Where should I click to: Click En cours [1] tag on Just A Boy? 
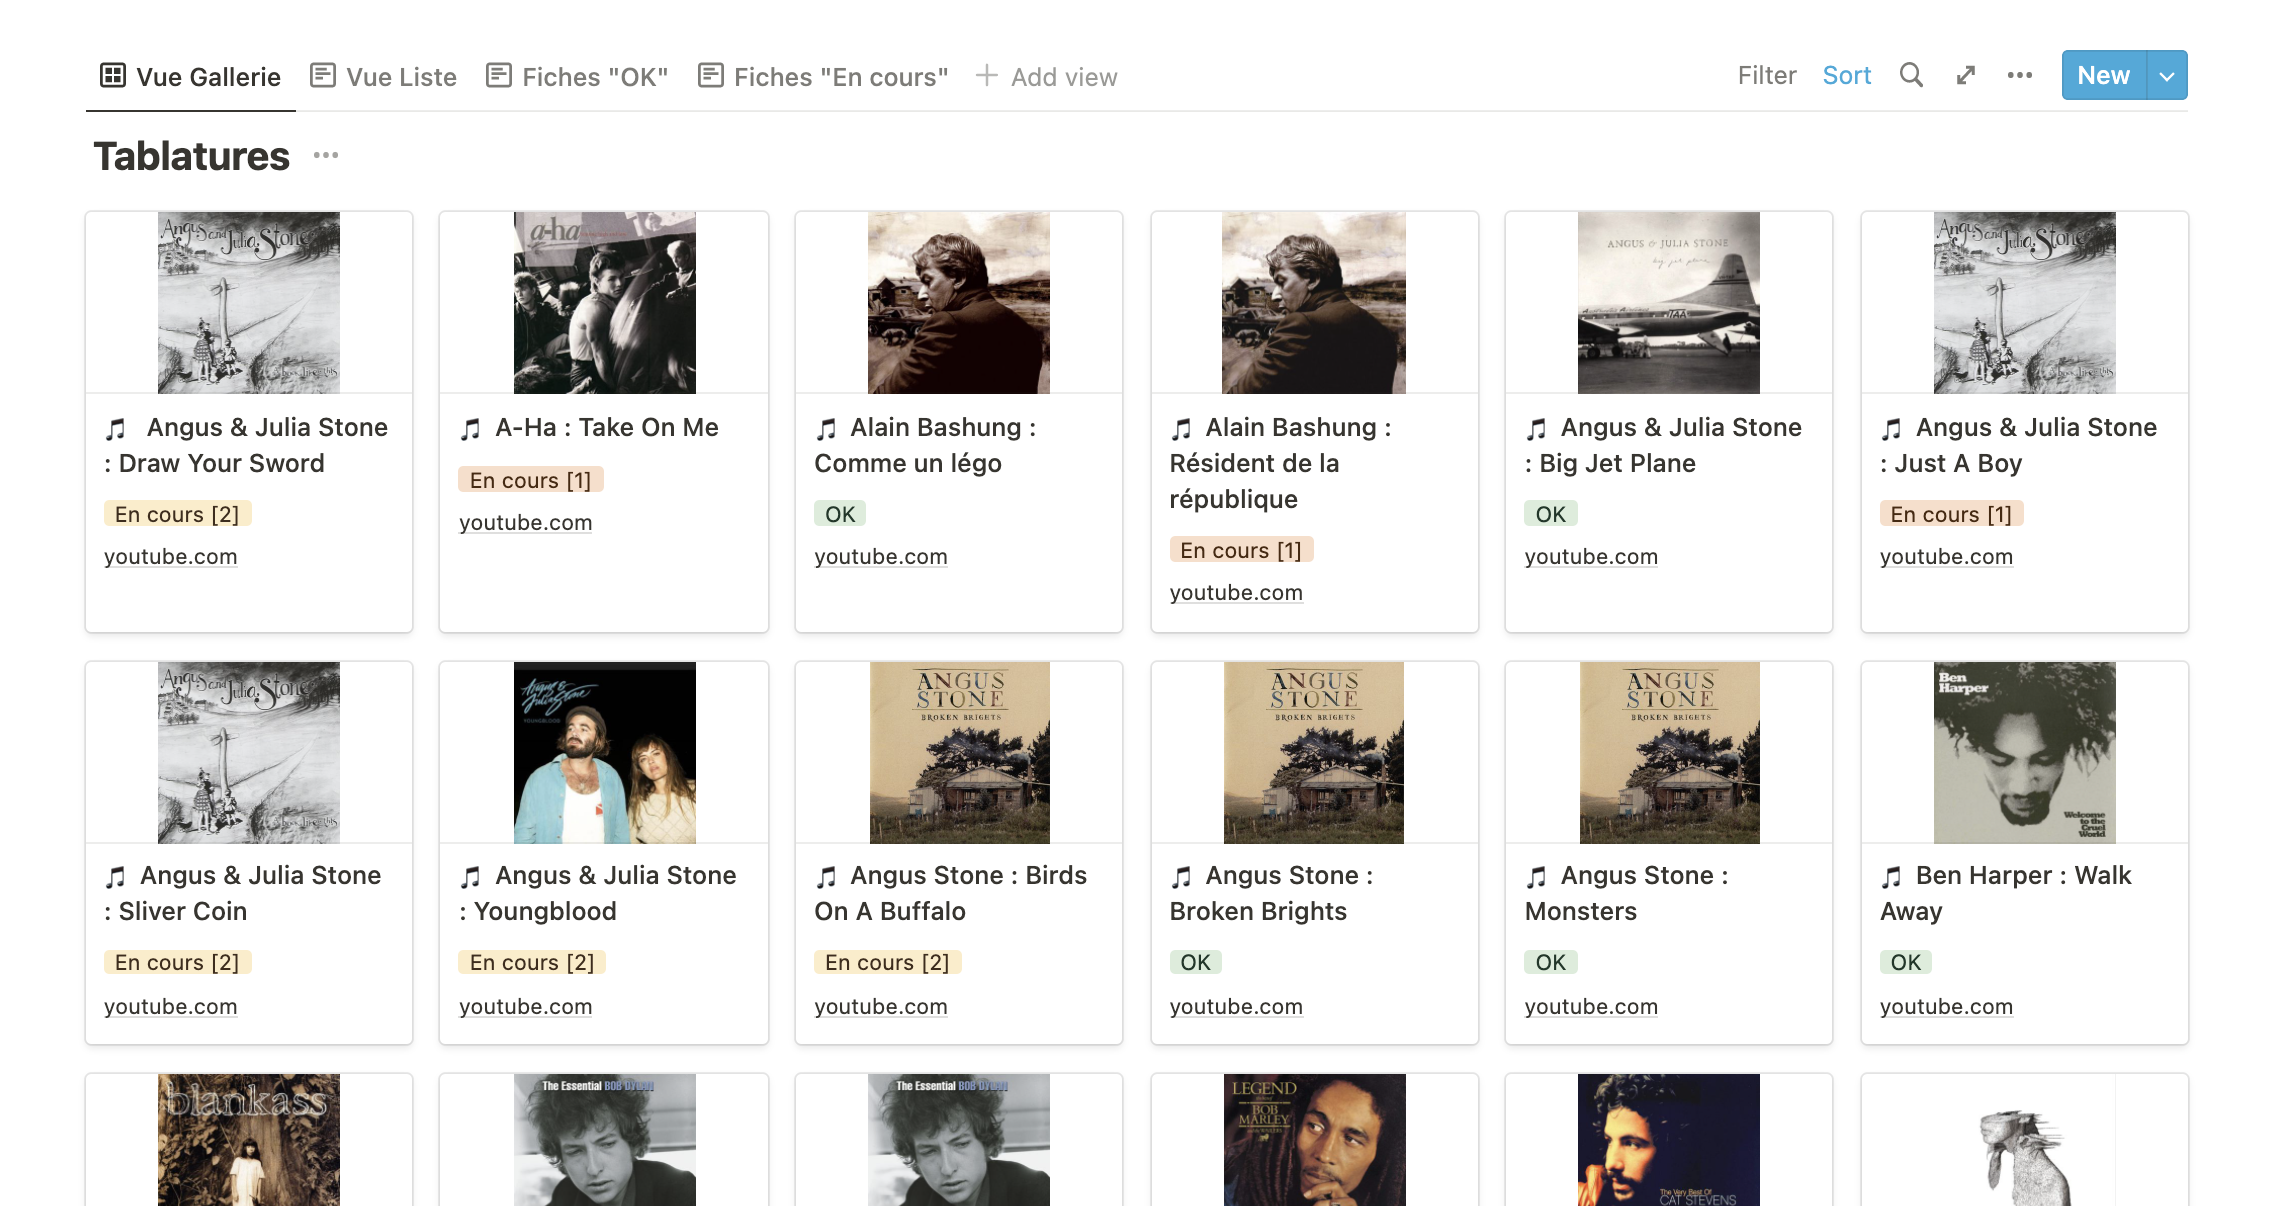click(1952, 514)
